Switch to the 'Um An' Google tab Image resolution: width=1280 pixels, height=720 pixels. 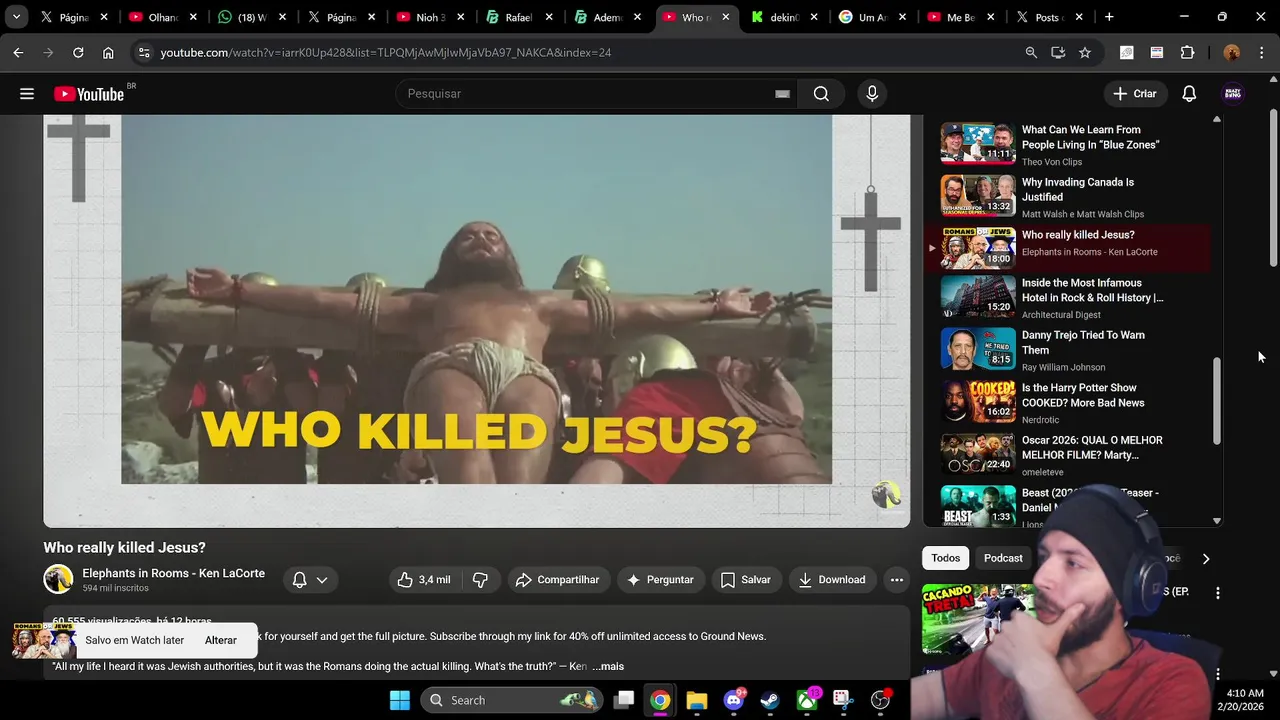click(870, 17)
